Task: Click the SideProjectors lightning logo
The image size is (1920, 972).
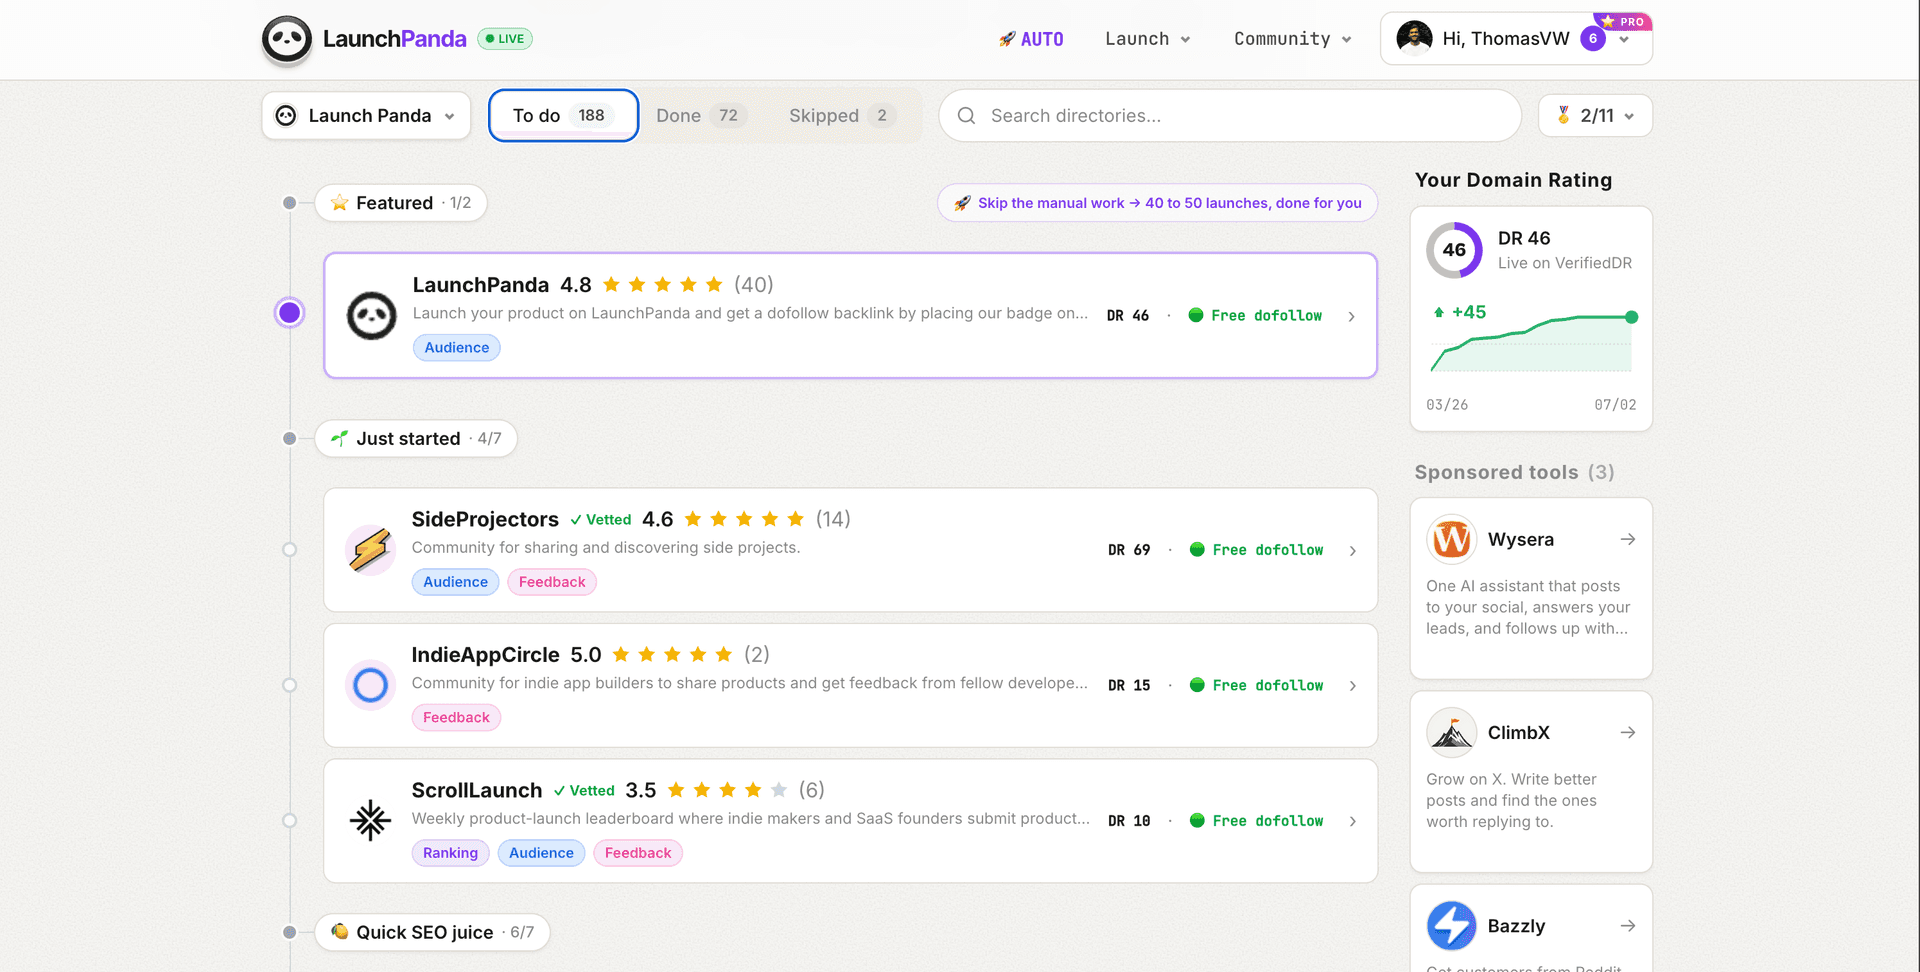Action: (370, 550)
